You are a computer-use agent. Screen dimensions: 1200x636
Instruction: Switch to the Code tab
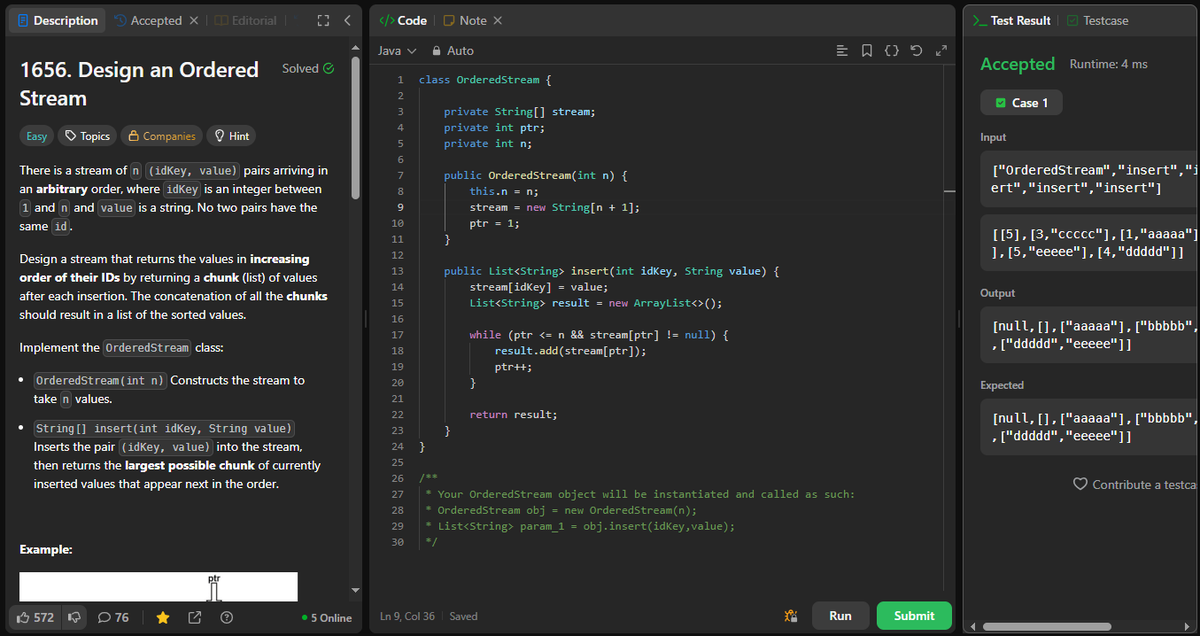tap(403, 21)
